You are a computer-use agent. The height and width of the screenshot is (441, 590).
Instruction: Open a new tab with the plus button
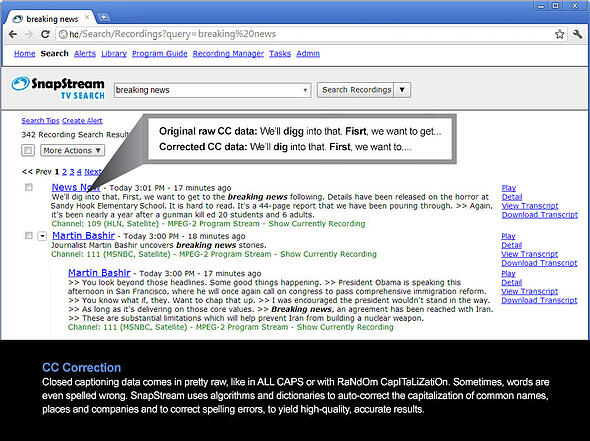tap(103, 17)
